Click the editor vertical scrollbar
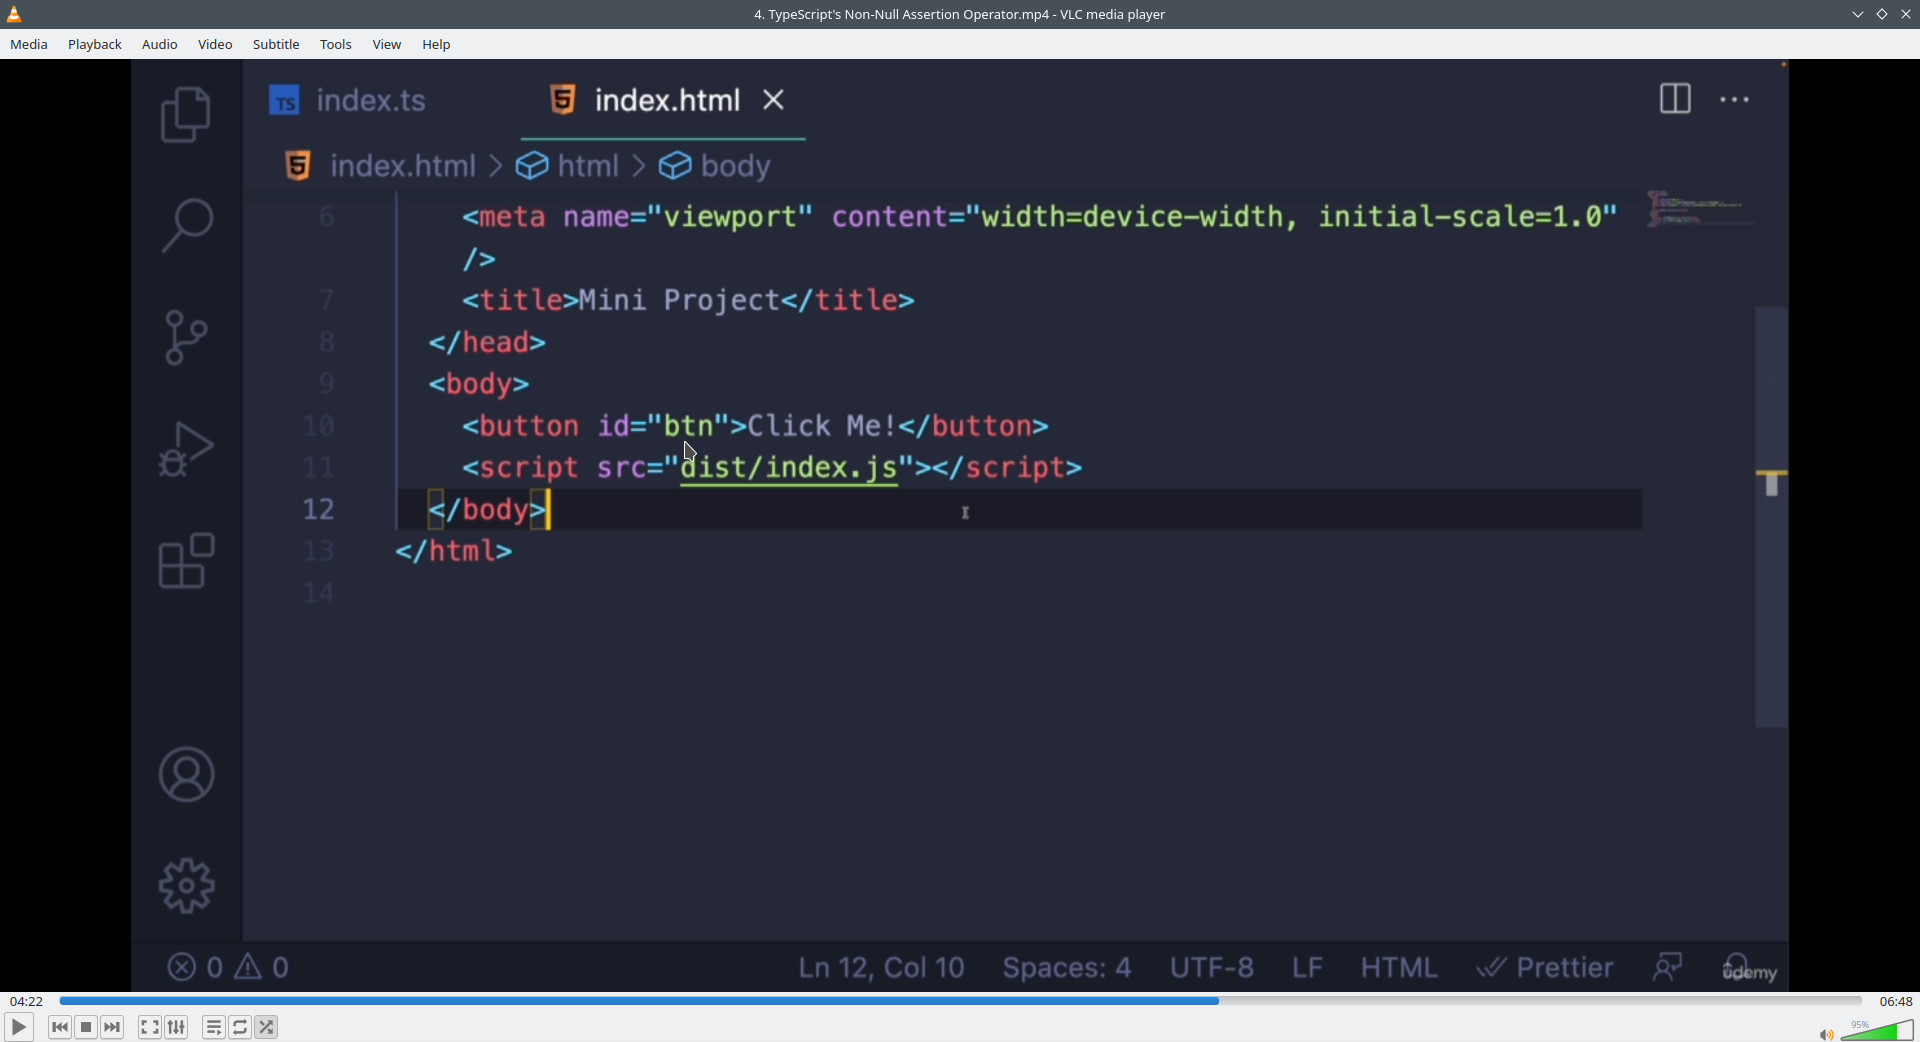The height and width of the screenshot is (1042, 1920). coord(1772,517)
